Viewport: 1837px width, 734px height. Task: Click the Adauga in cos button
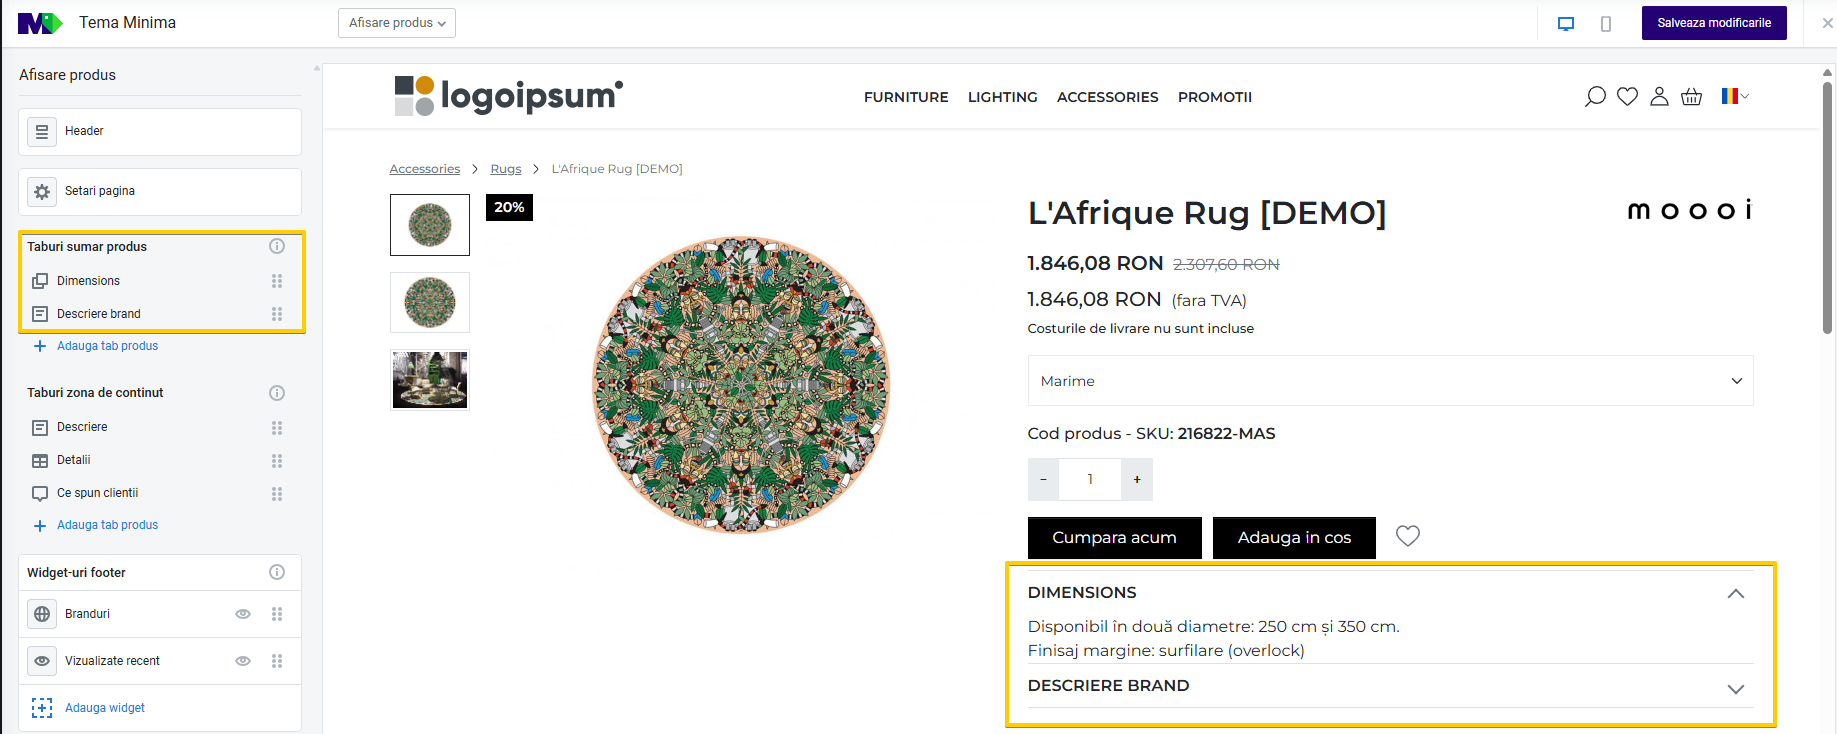click(1294, 538)
